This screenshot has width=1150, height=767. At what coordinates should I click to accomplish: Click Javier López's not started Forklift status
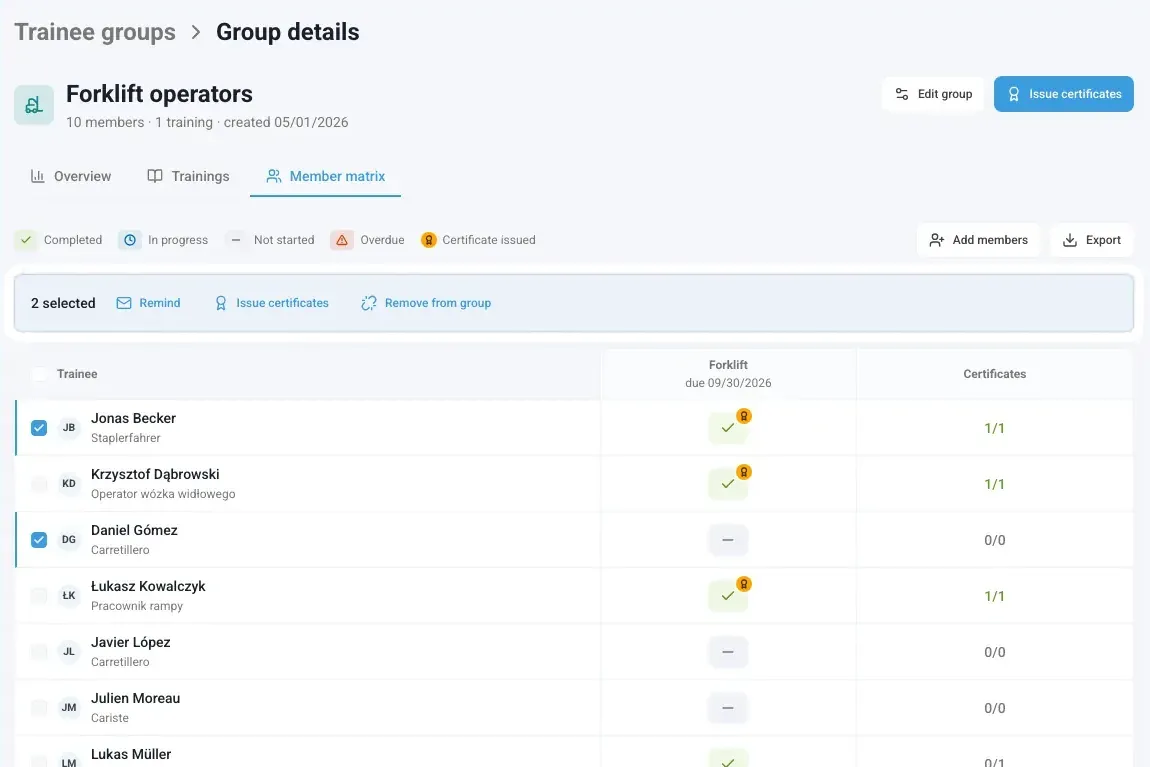[x=728, y=652]
